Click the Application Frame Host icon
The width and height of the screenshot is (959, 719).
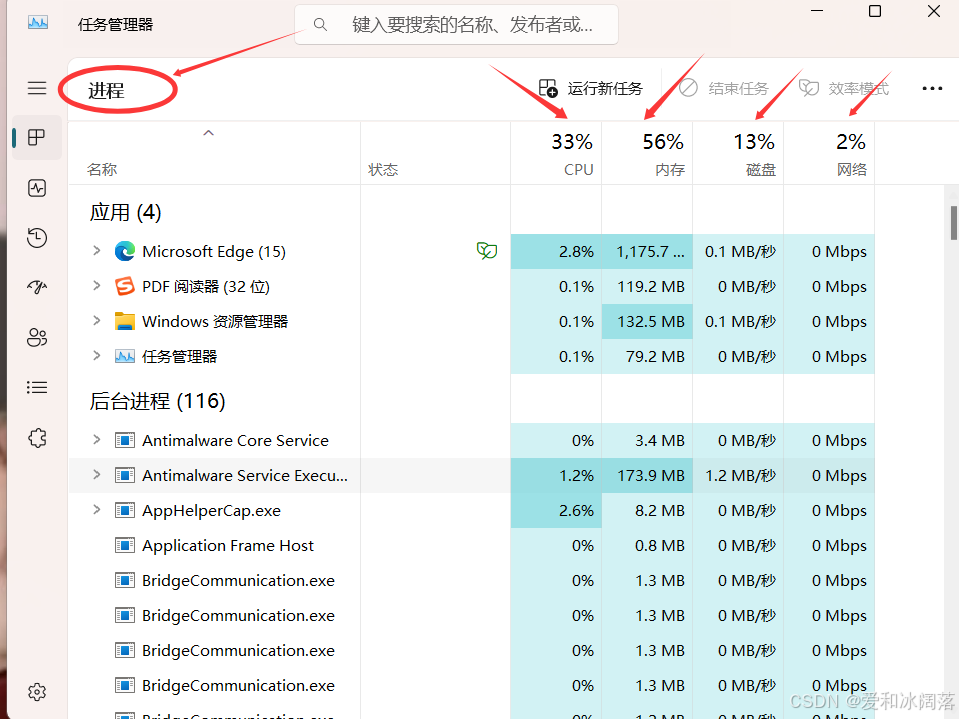(125, 545)
